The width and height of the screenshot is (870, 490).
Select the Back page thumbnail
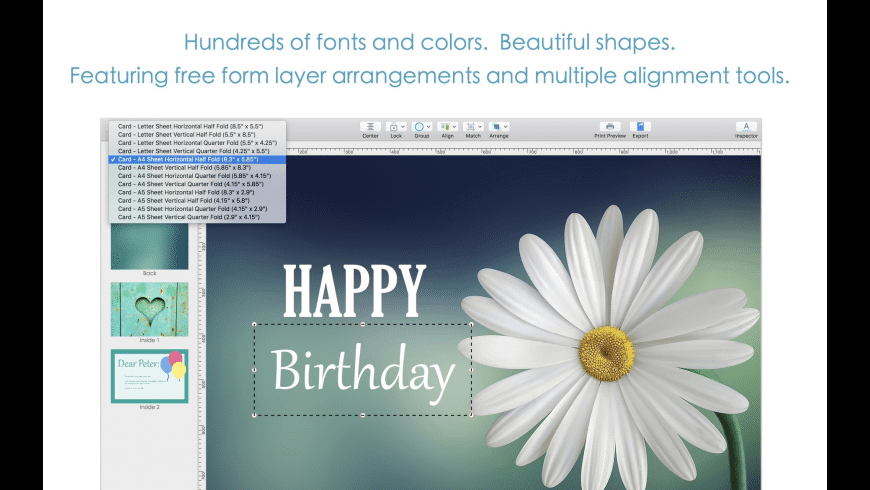point(149,246)
